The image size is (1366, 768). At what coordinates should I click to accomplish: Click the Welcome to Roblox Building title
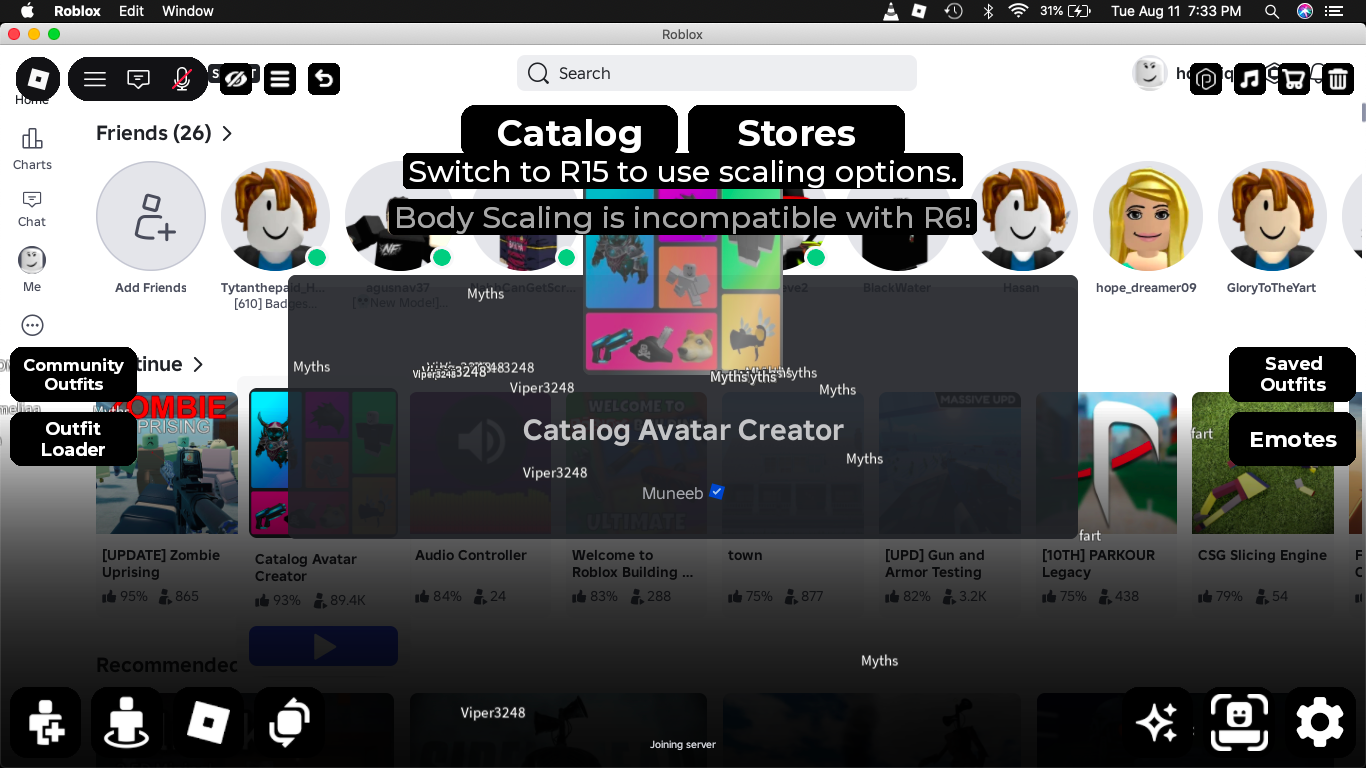click(x=632, y=564)
